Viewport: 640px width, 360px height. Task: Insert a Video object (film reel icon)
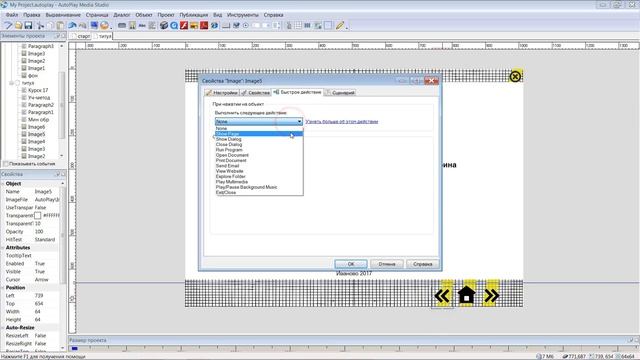click(x=164, y=26)
